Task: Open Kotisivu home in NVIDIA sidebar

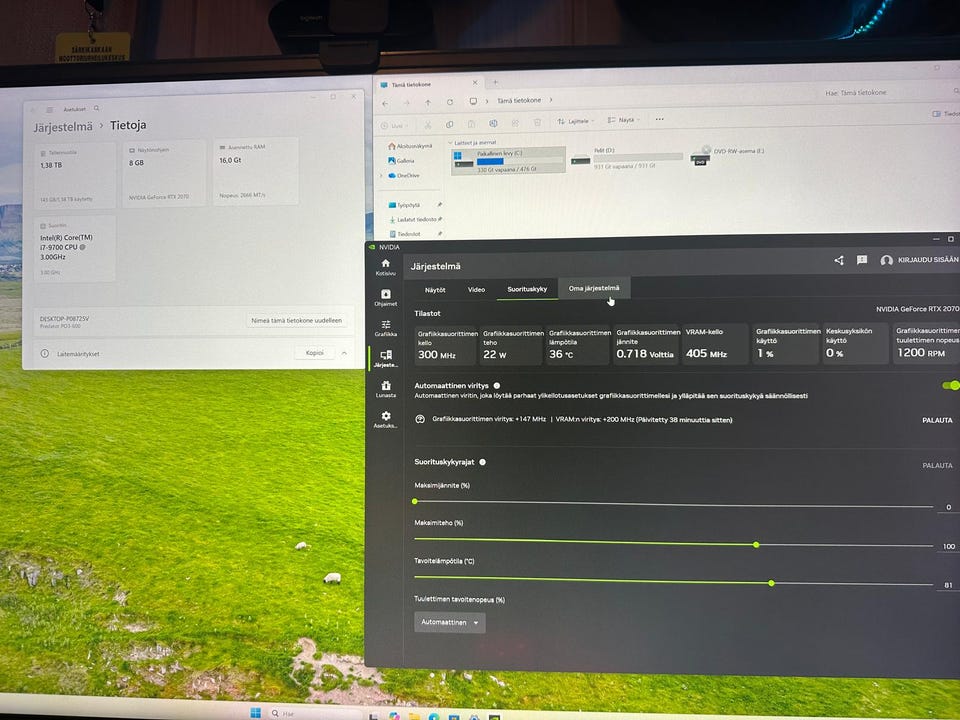Action: click(386, 267)
